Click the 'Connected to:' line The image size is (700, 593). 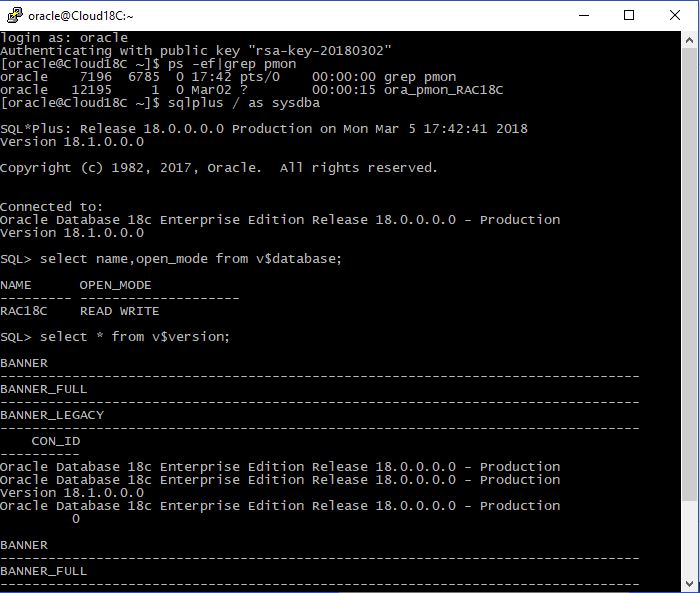tap(51, 207)
